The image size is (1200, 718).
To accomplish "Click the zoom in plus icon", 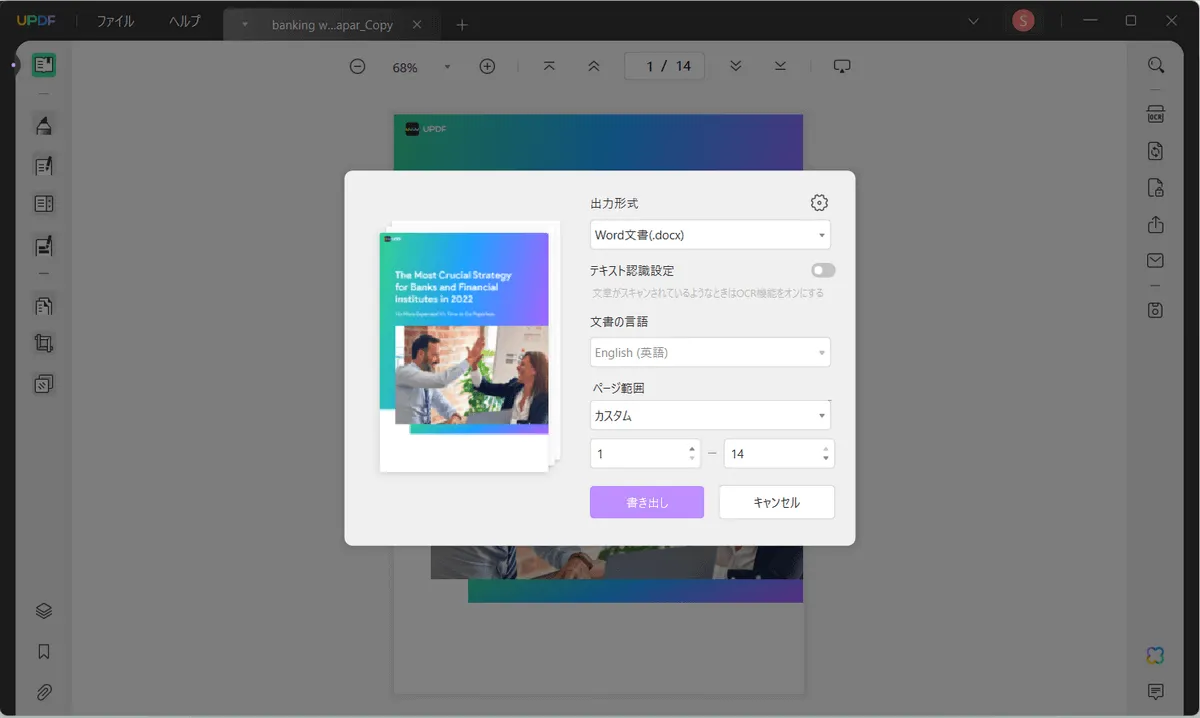I will 487,67.
